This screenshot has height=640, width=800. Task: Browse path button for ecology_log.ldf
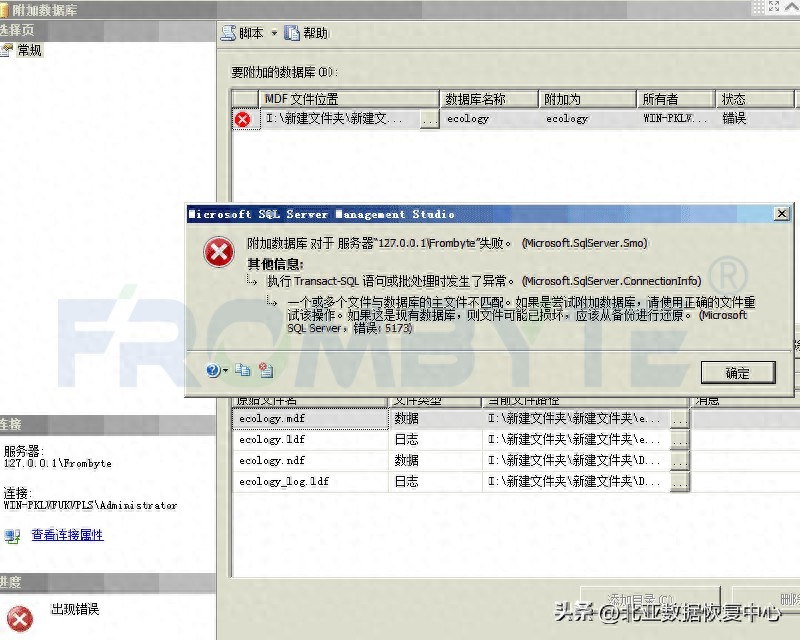pyautogui.click(x=680, y=483)
